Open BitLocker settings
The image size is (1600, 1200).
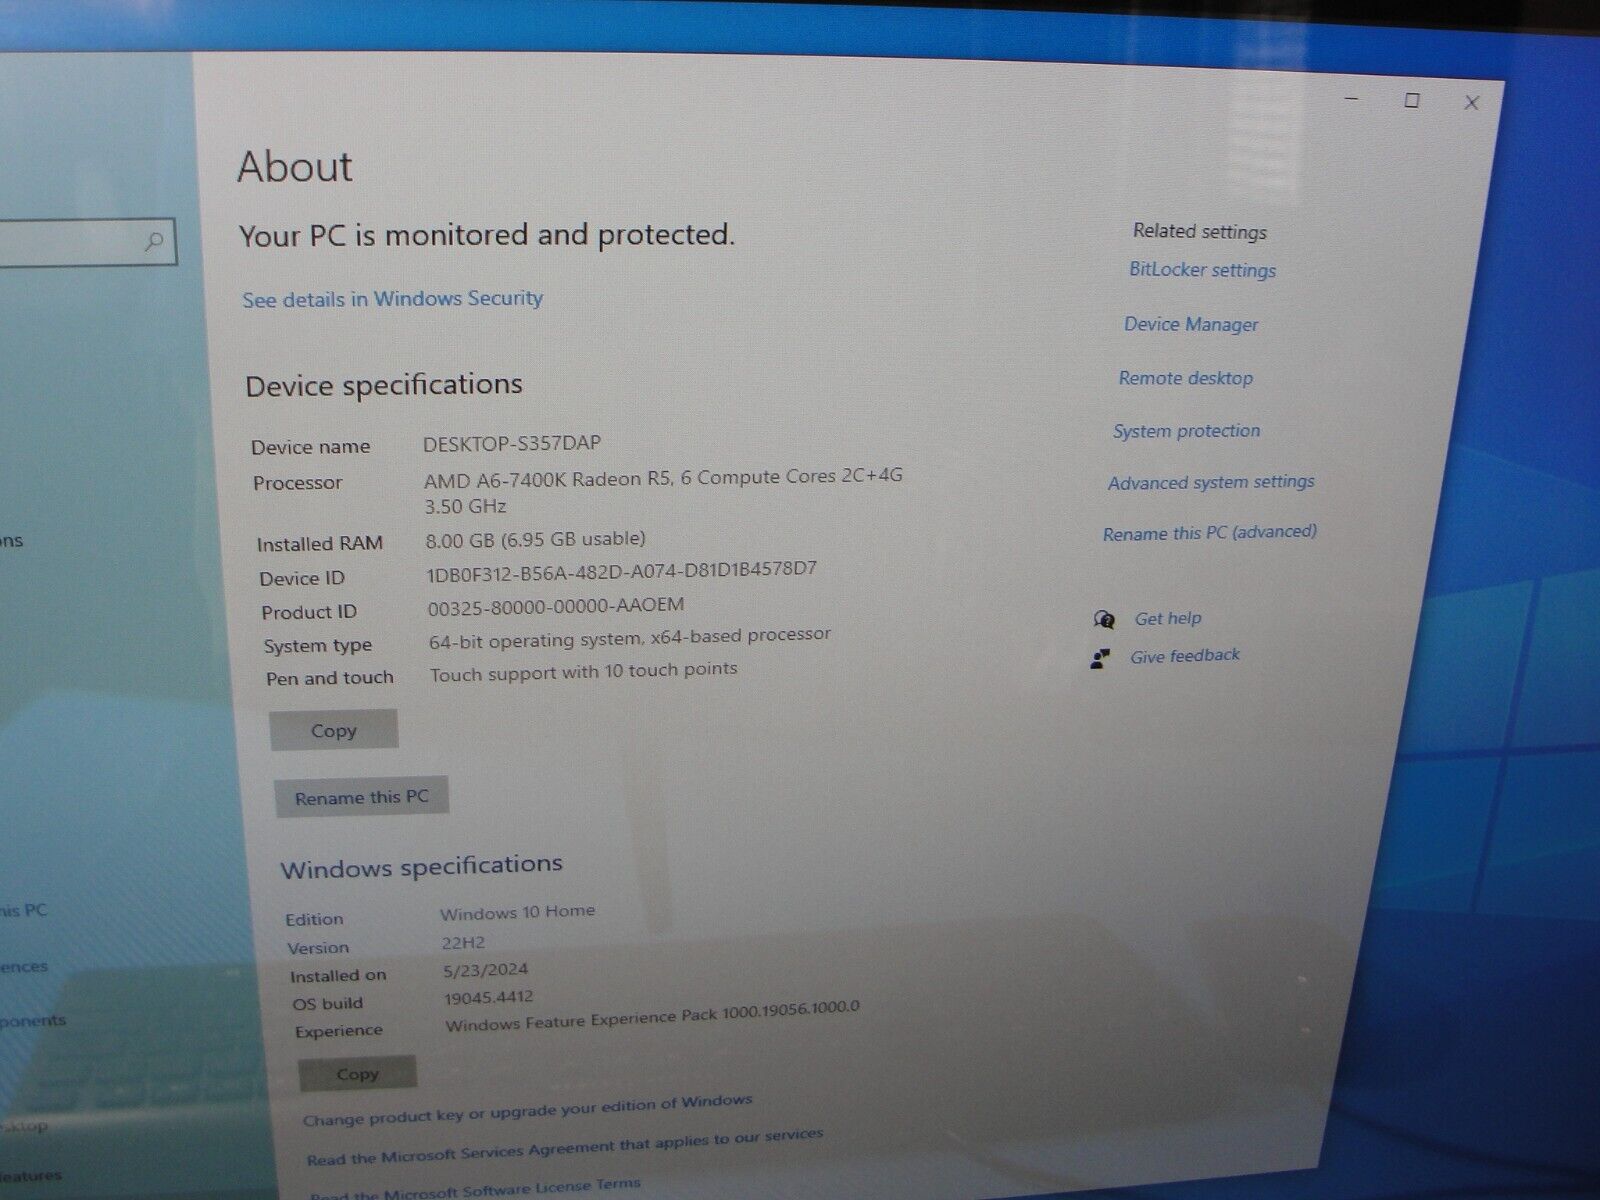[x=1202, y=270]
